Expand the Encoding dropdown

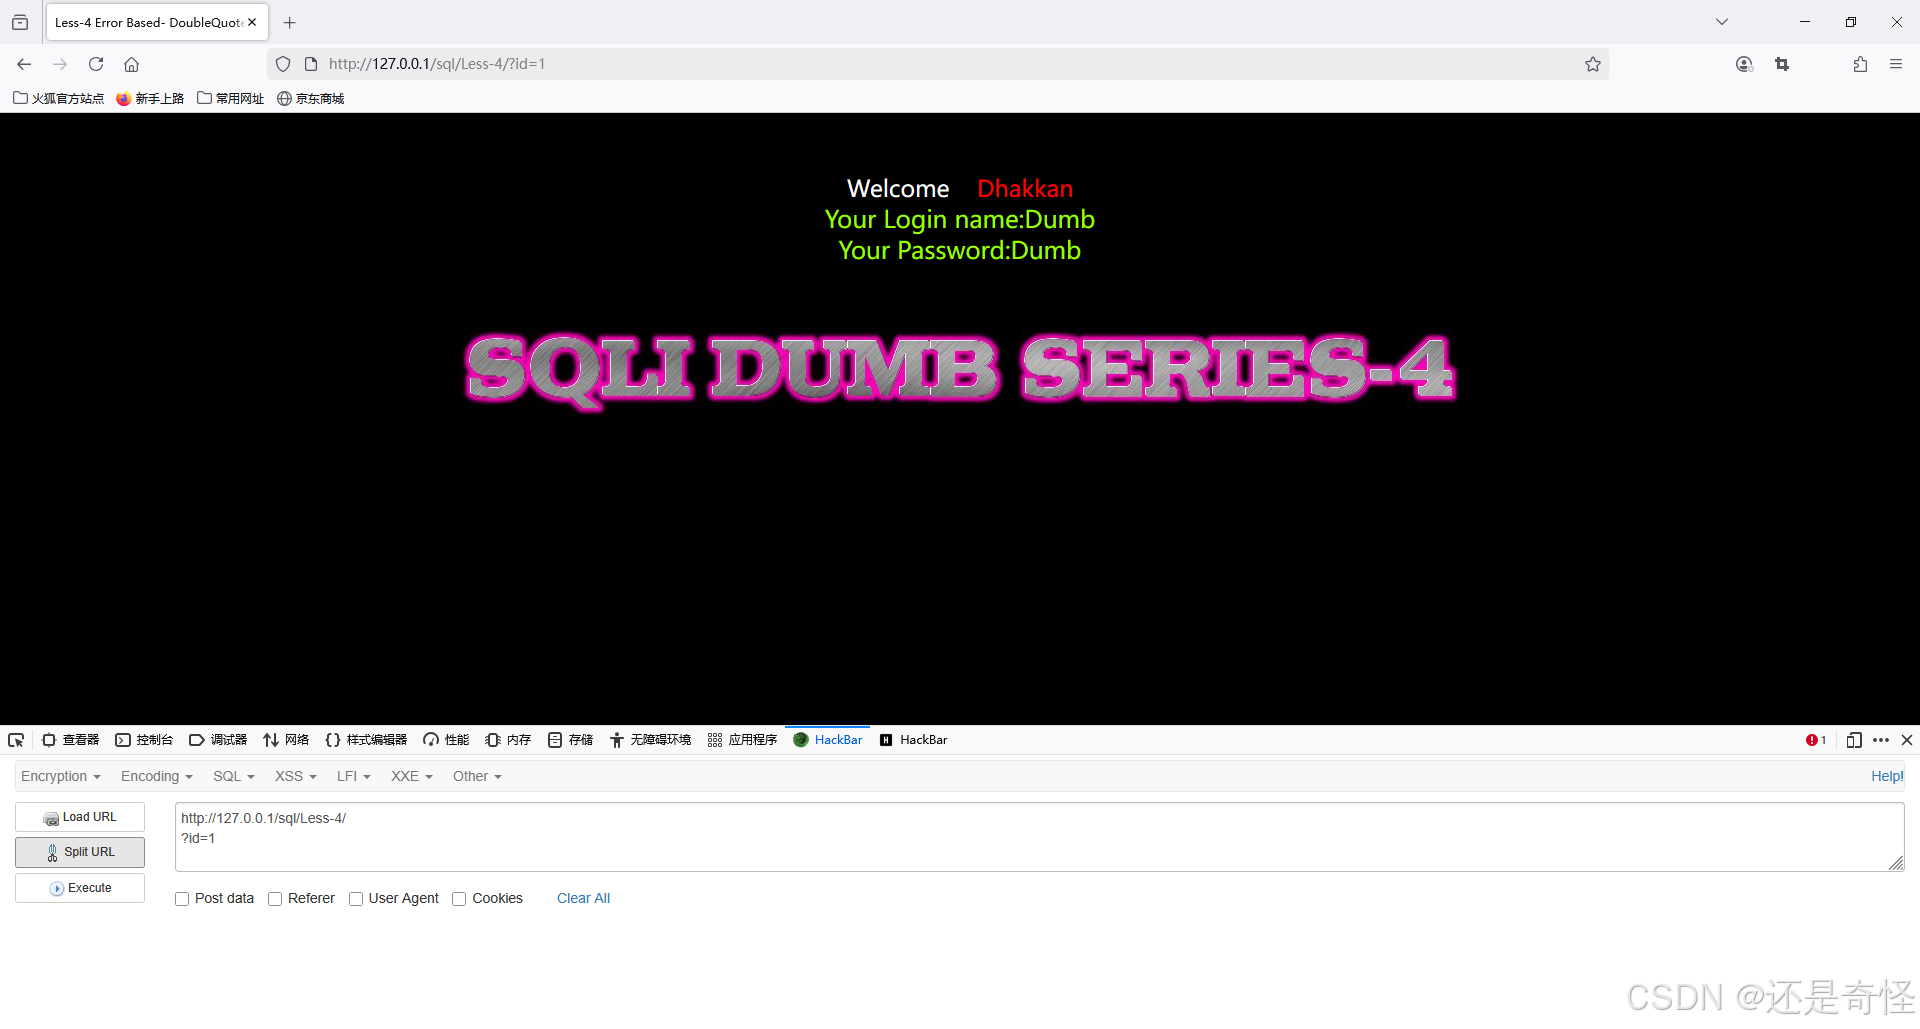(157, 776)
